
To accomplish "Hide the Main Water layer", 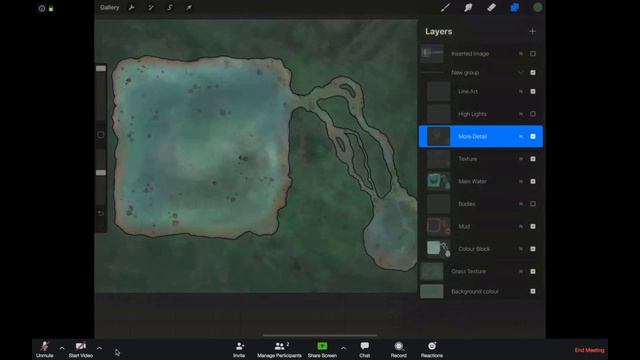I will click(x=533, y=181).
